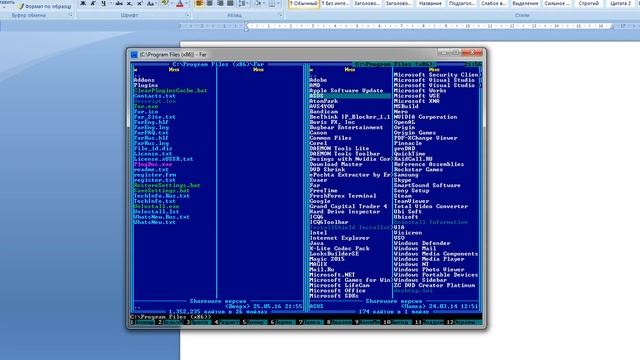This screenshot has height=360, width=640.
Task: Expand the underline style dropdown arrow
Action: click(x=111, y=3)
